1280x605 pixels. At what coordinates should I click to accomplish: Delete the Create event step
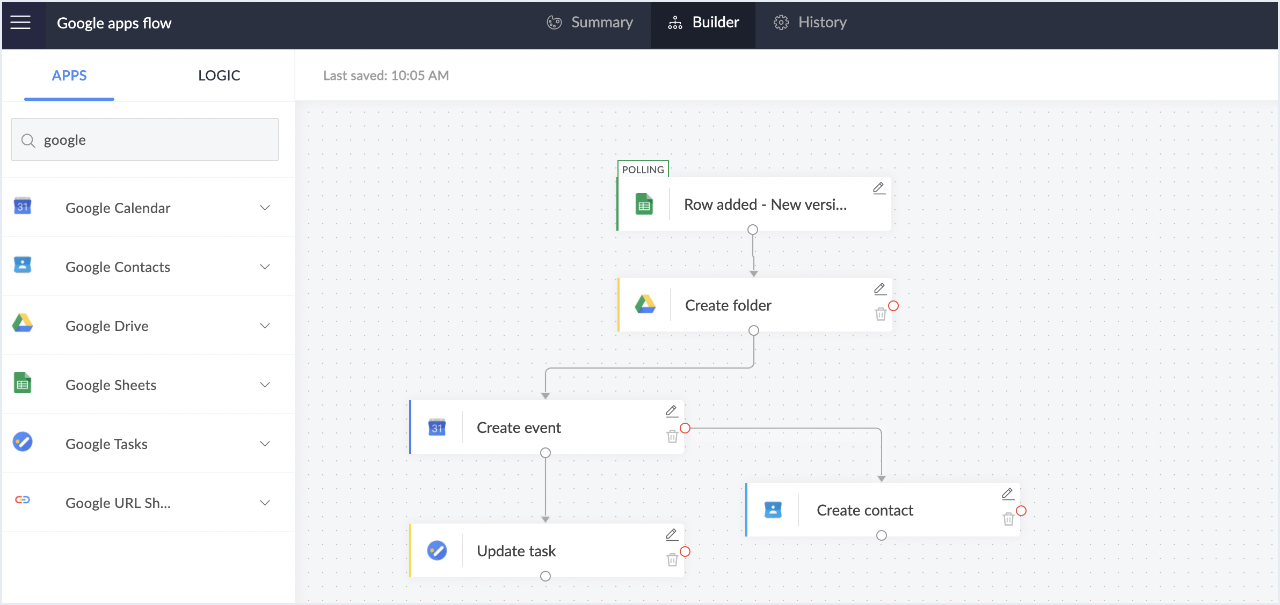672,436
